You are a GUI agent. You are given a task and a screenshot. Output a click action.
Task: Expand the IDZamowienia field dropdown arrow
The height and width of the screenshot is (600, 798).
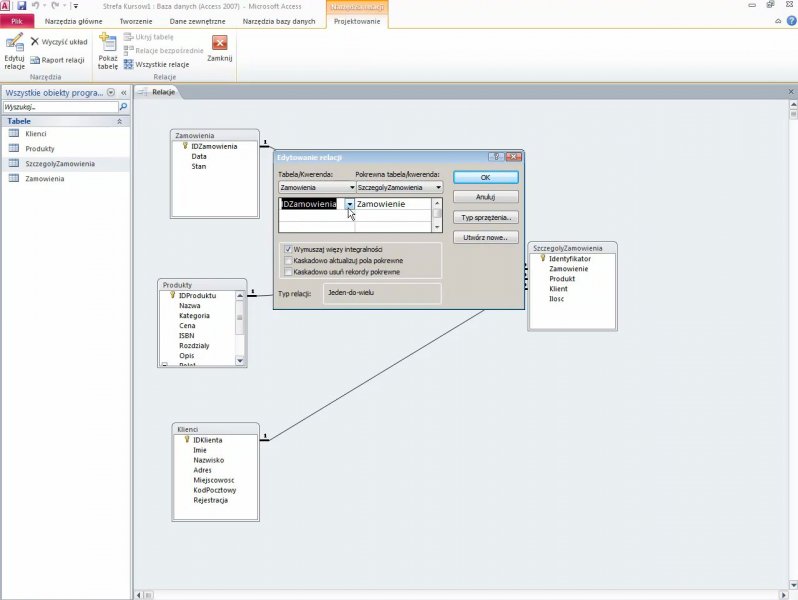tap(350, 204)
